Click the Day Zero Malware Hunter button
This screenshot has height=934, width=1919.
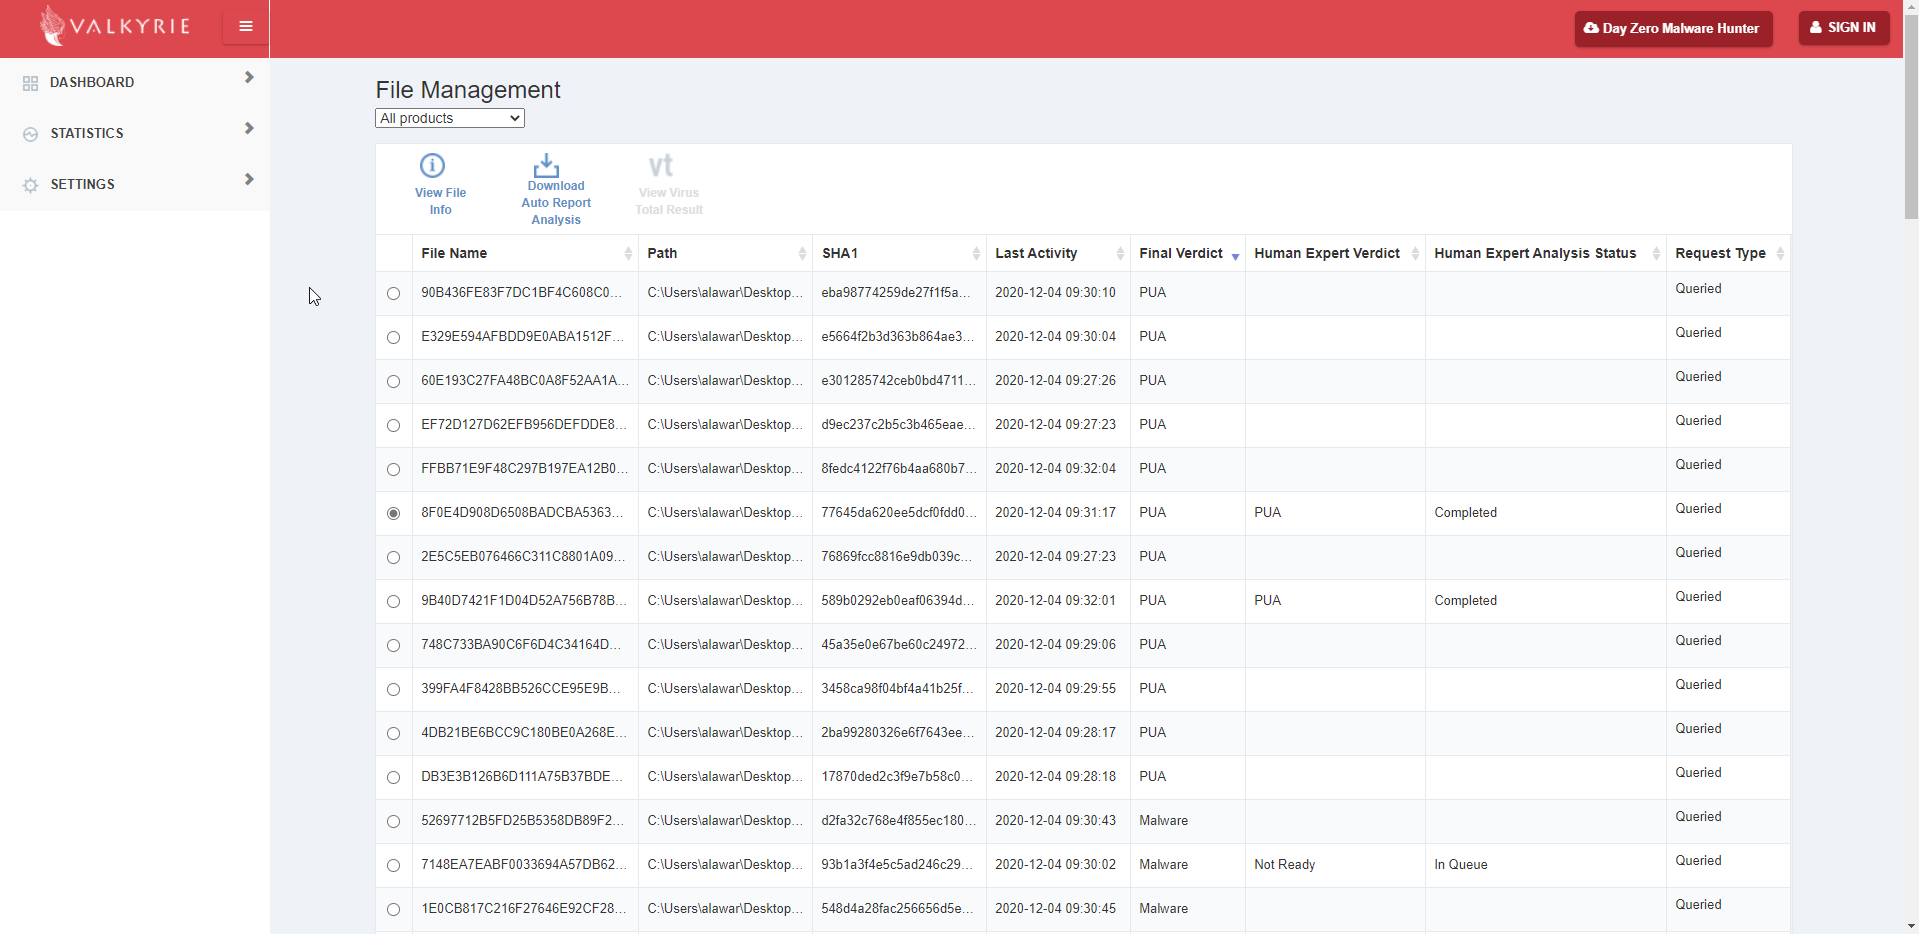(1672, 29)
